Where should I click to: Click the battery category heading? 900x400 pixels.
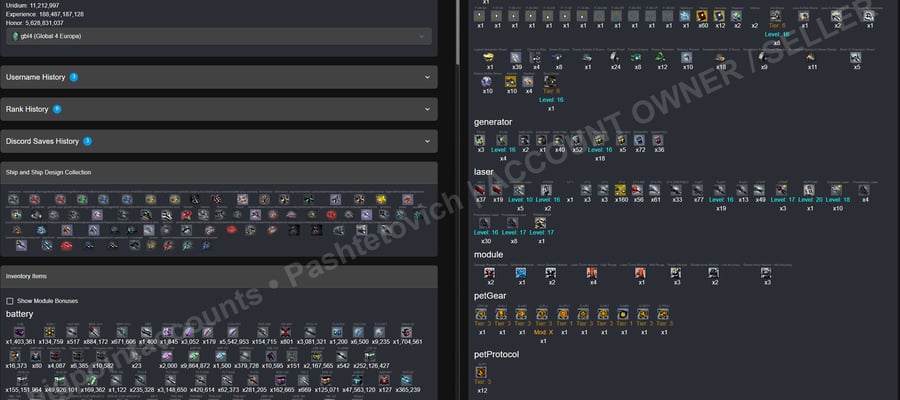[x=20, y=314]
